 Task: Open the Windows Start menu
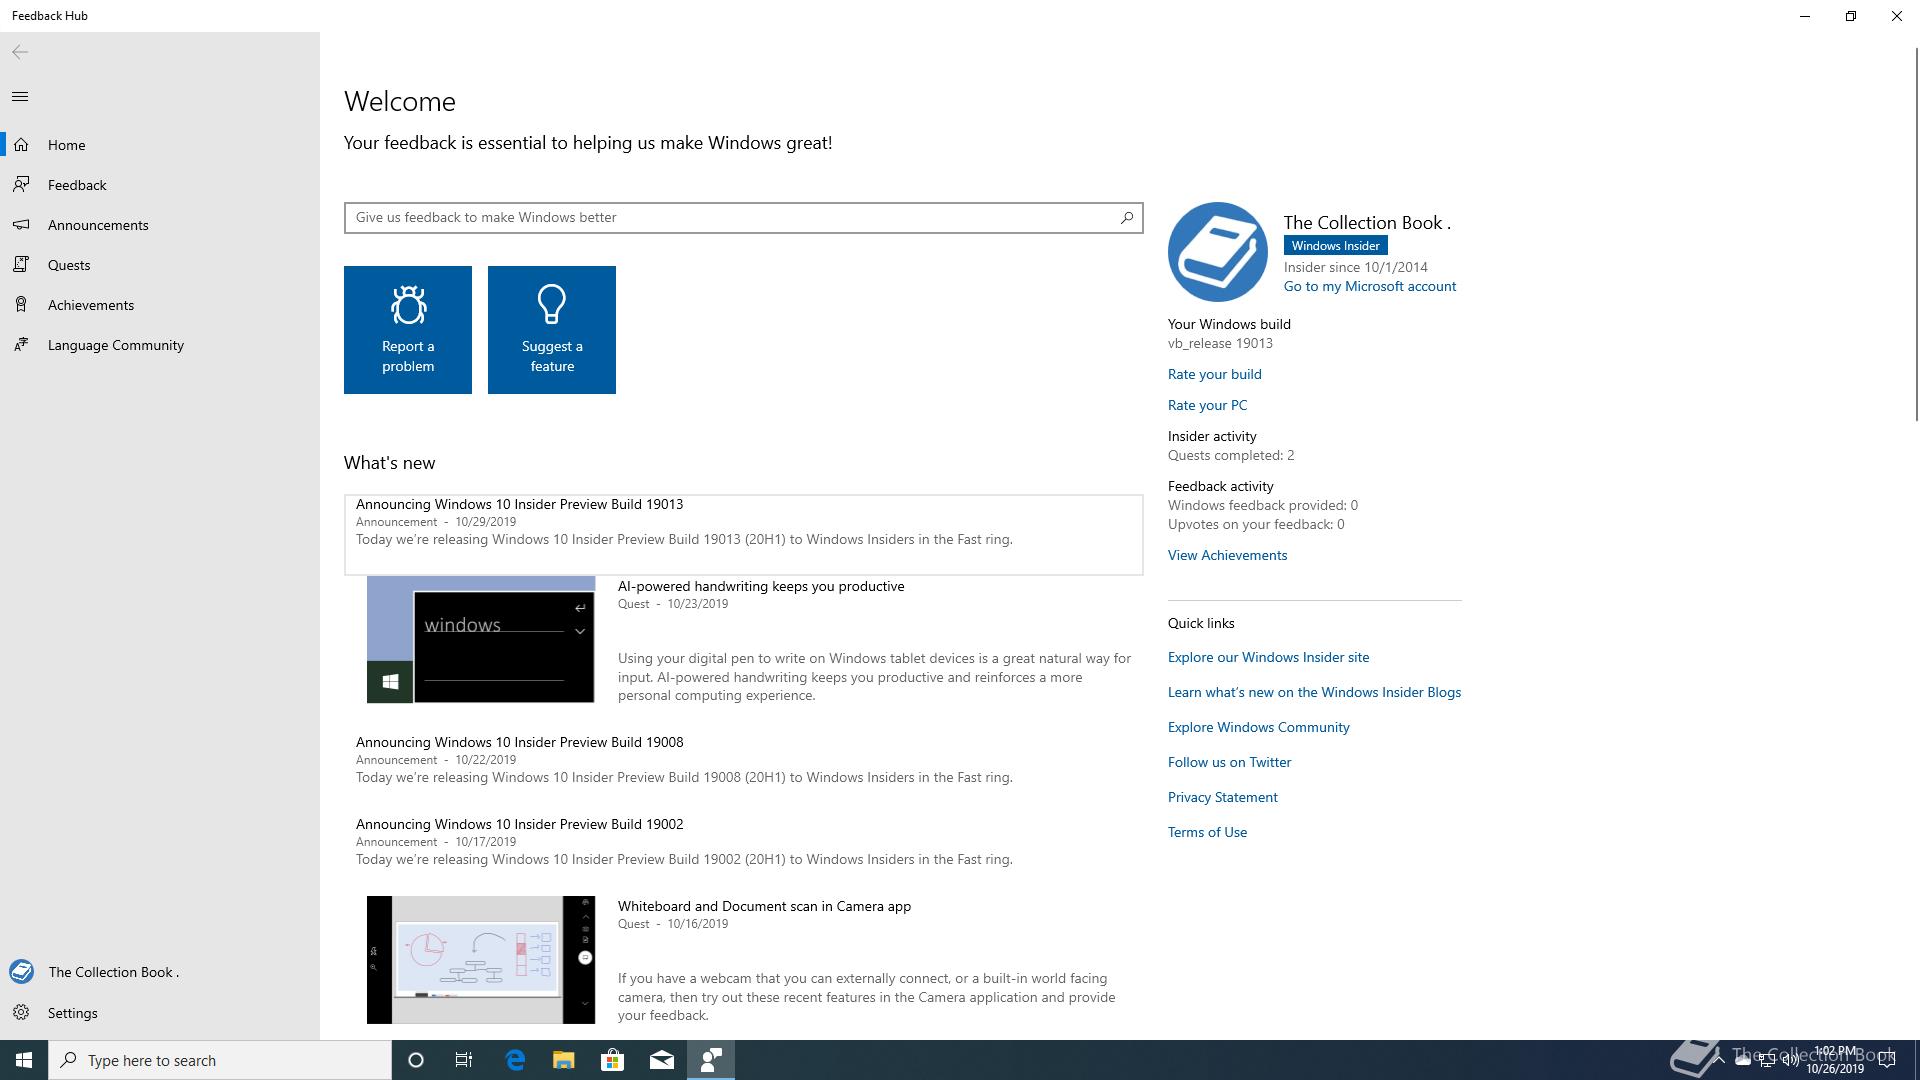pos(24,1060)
